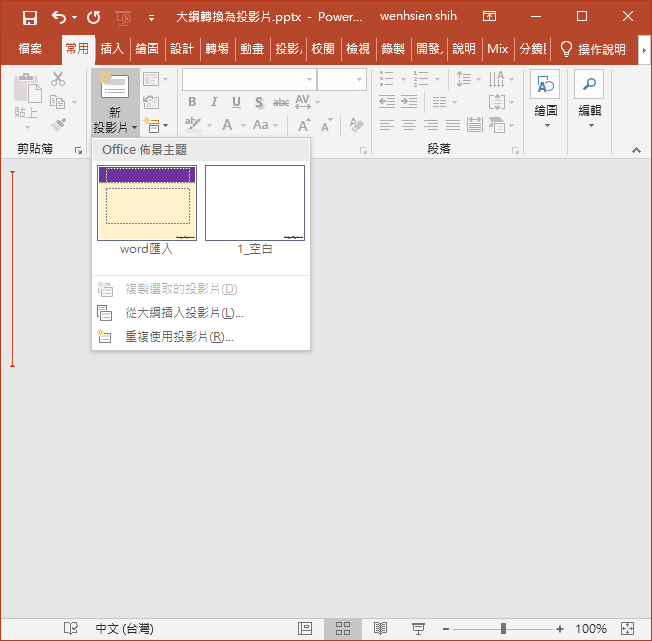
Task: Open the slide Layout dropdown
Action: coord(155,79)
